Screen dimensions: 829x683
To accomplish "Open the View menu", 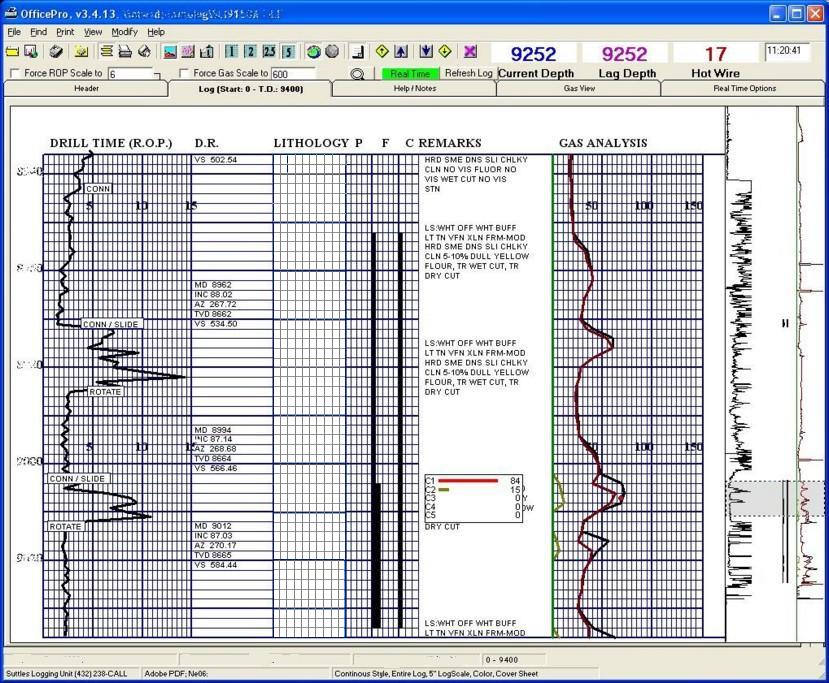I will tap(93, 32).
